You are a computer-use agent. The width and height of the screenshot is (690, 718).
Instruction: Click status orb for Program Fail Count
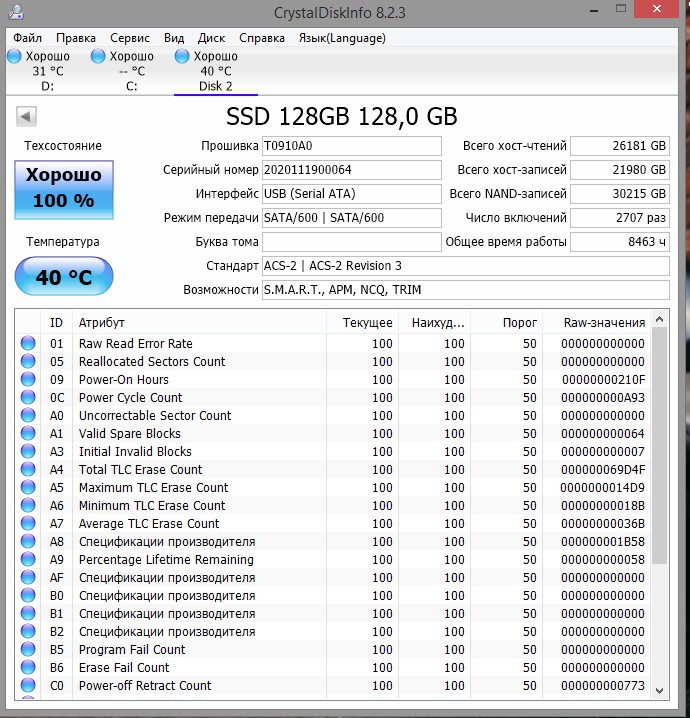pyautogui.click(x=28, y=650)
